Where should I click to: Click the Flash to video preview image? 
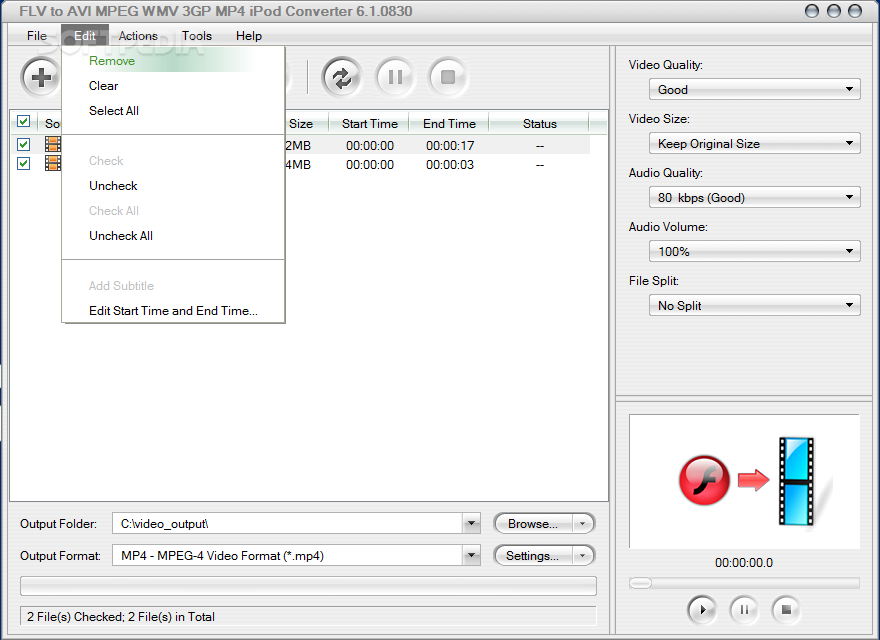pos(744,481)
